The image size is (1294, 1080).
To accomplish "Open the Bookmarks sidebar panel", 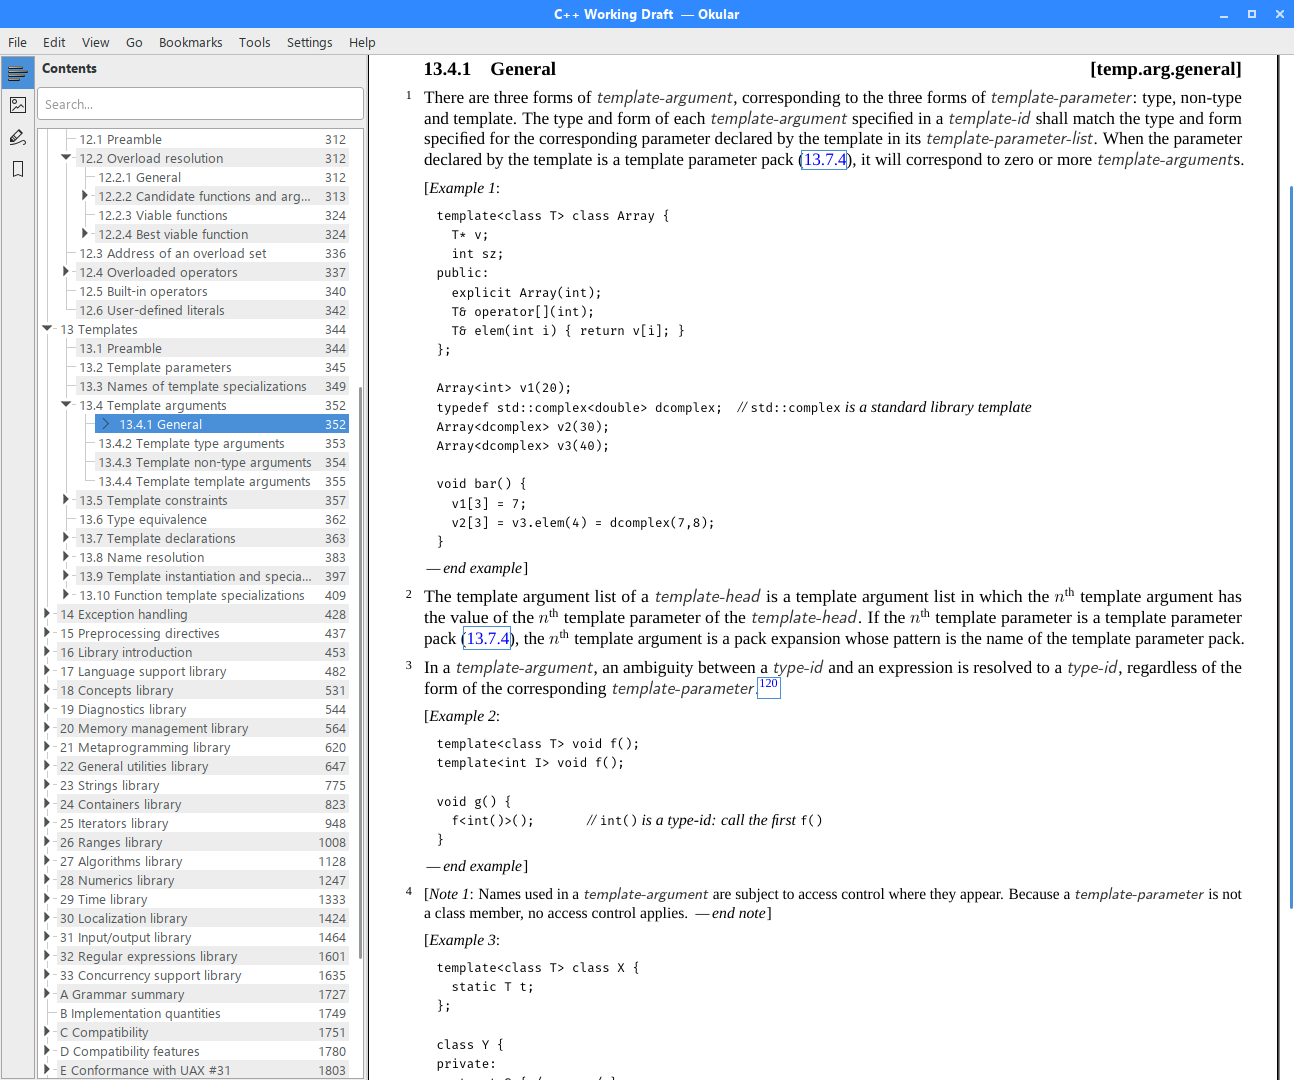I will point(17,169).
